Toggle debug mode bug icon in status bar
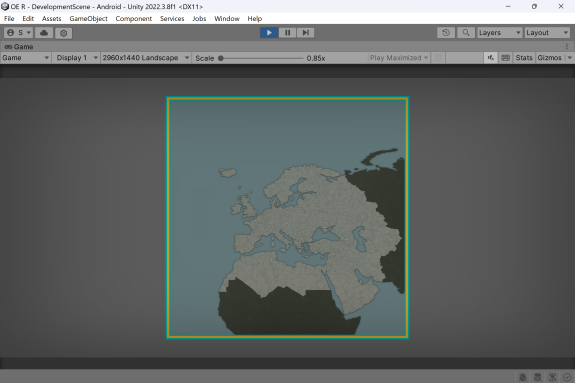575x383 pixels. click(523, 377)
